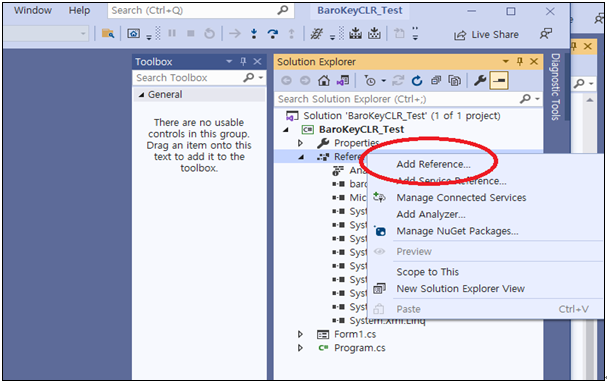Click the magnifier icon in main search box
Viewport: 607px width, 383px height.
pos(283,10)
